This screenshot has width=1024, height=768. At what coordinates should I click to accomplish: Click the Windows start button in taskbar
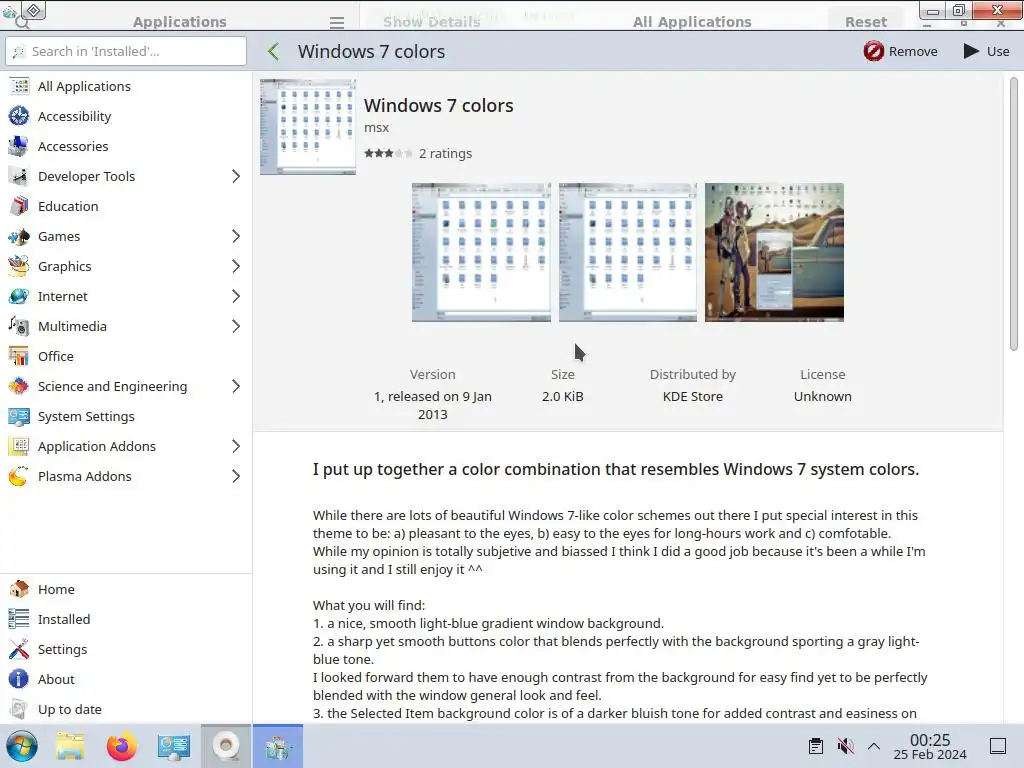(x=22, y=746)
